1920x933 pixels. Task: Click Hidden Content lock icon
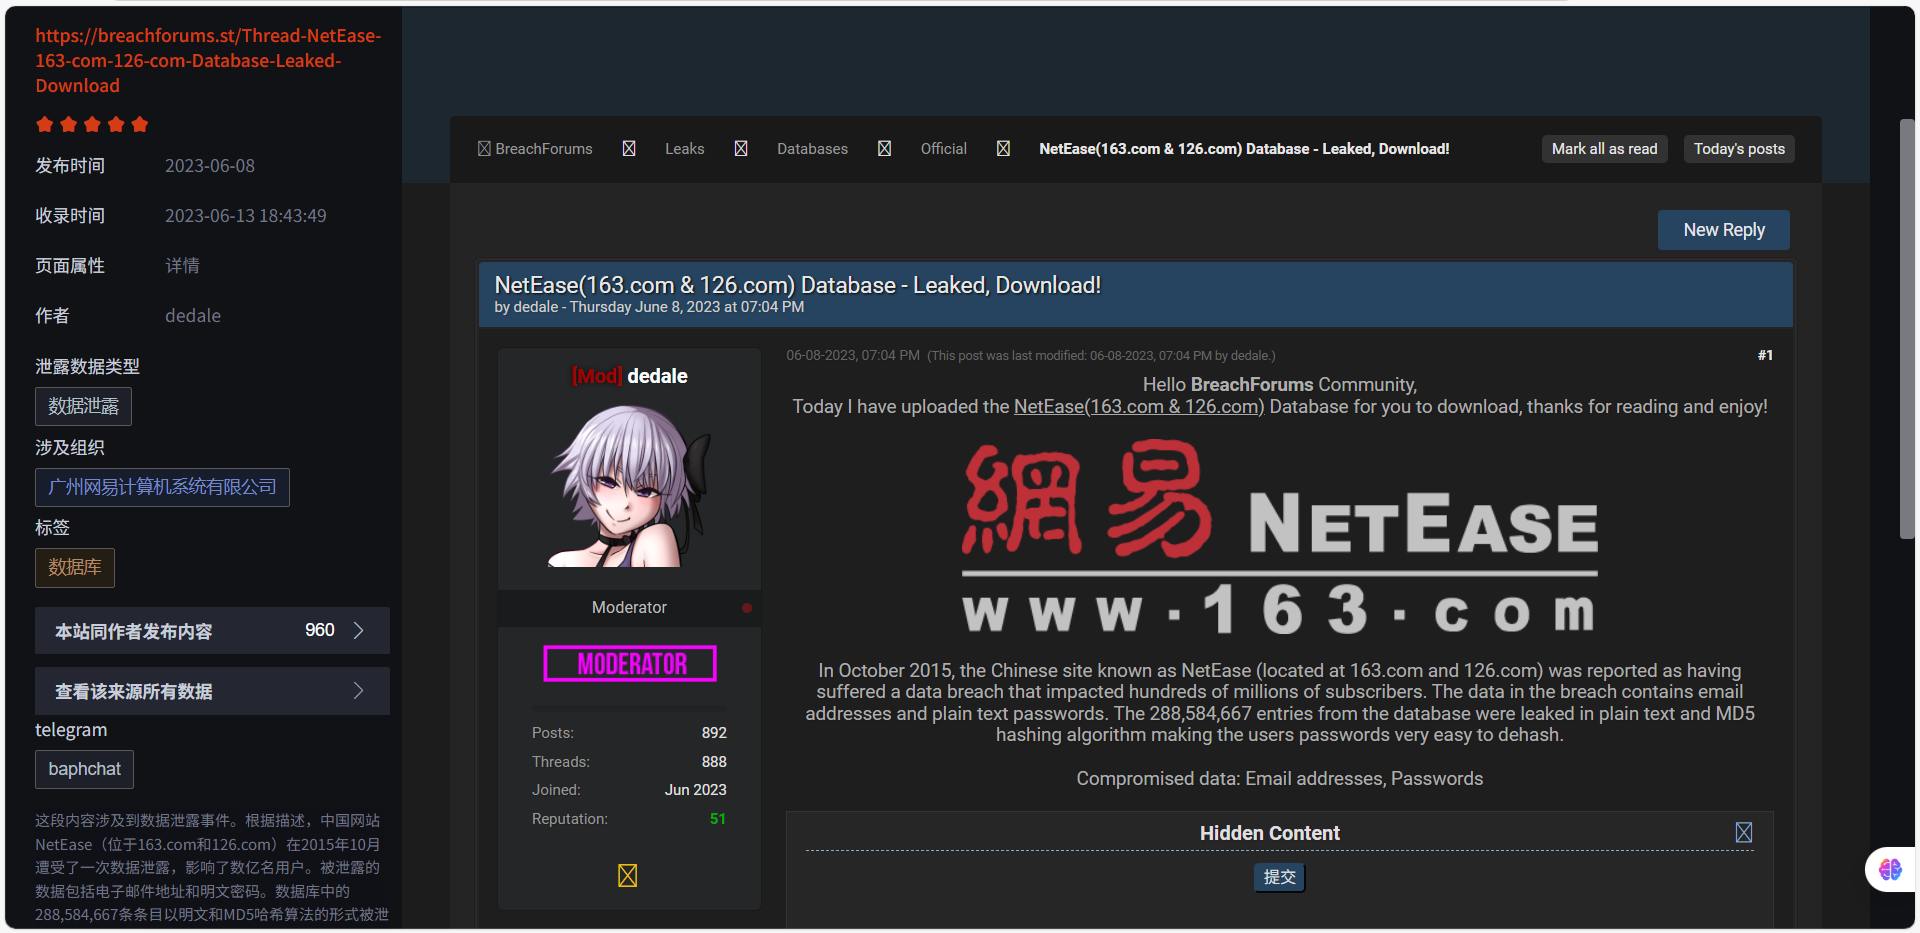point(1744,833)
